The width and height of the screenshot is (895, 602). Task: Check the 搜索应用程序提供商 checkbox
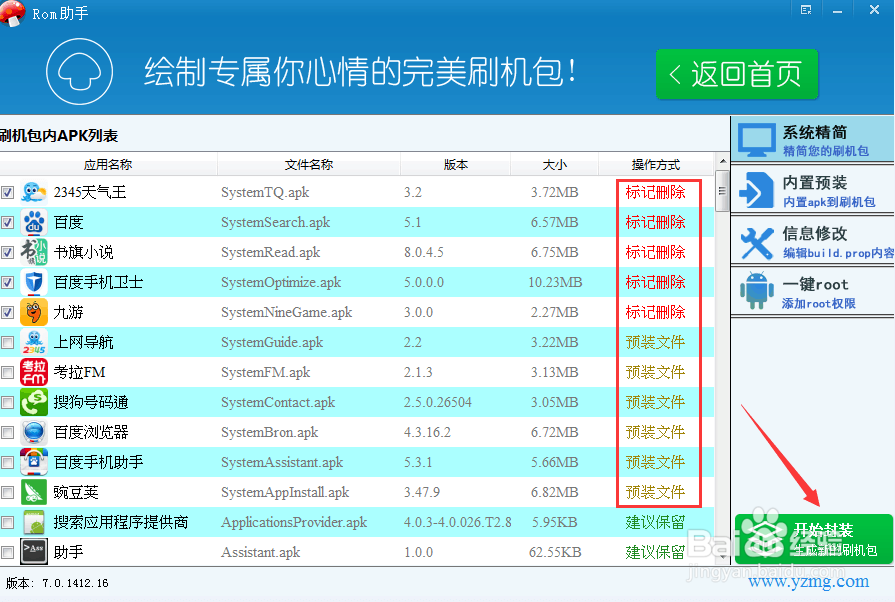[7, 522]
